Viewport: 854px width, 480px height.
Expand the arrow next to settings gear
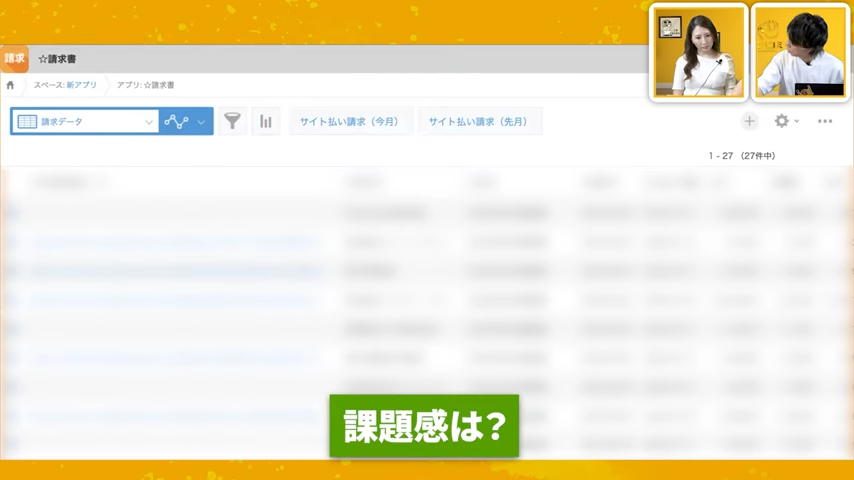coord(797,122)
